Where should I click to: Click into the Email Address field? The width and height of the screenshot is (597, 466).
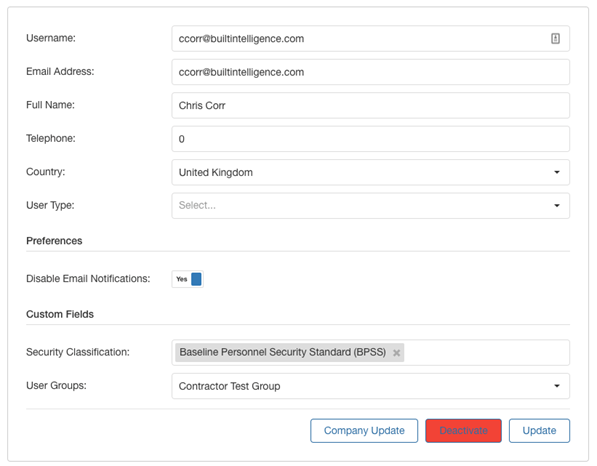click(x=370, y=72)
